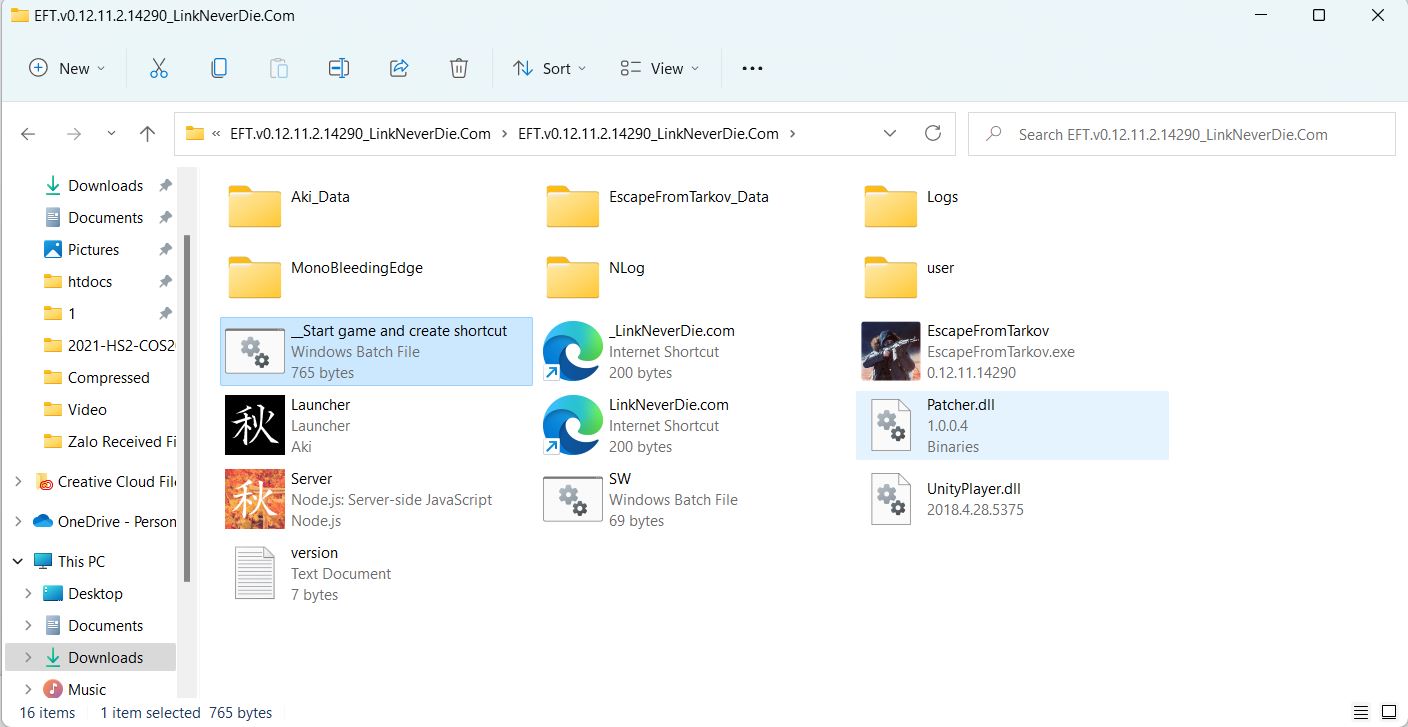Click the Copy icon in toolbar

218,68
